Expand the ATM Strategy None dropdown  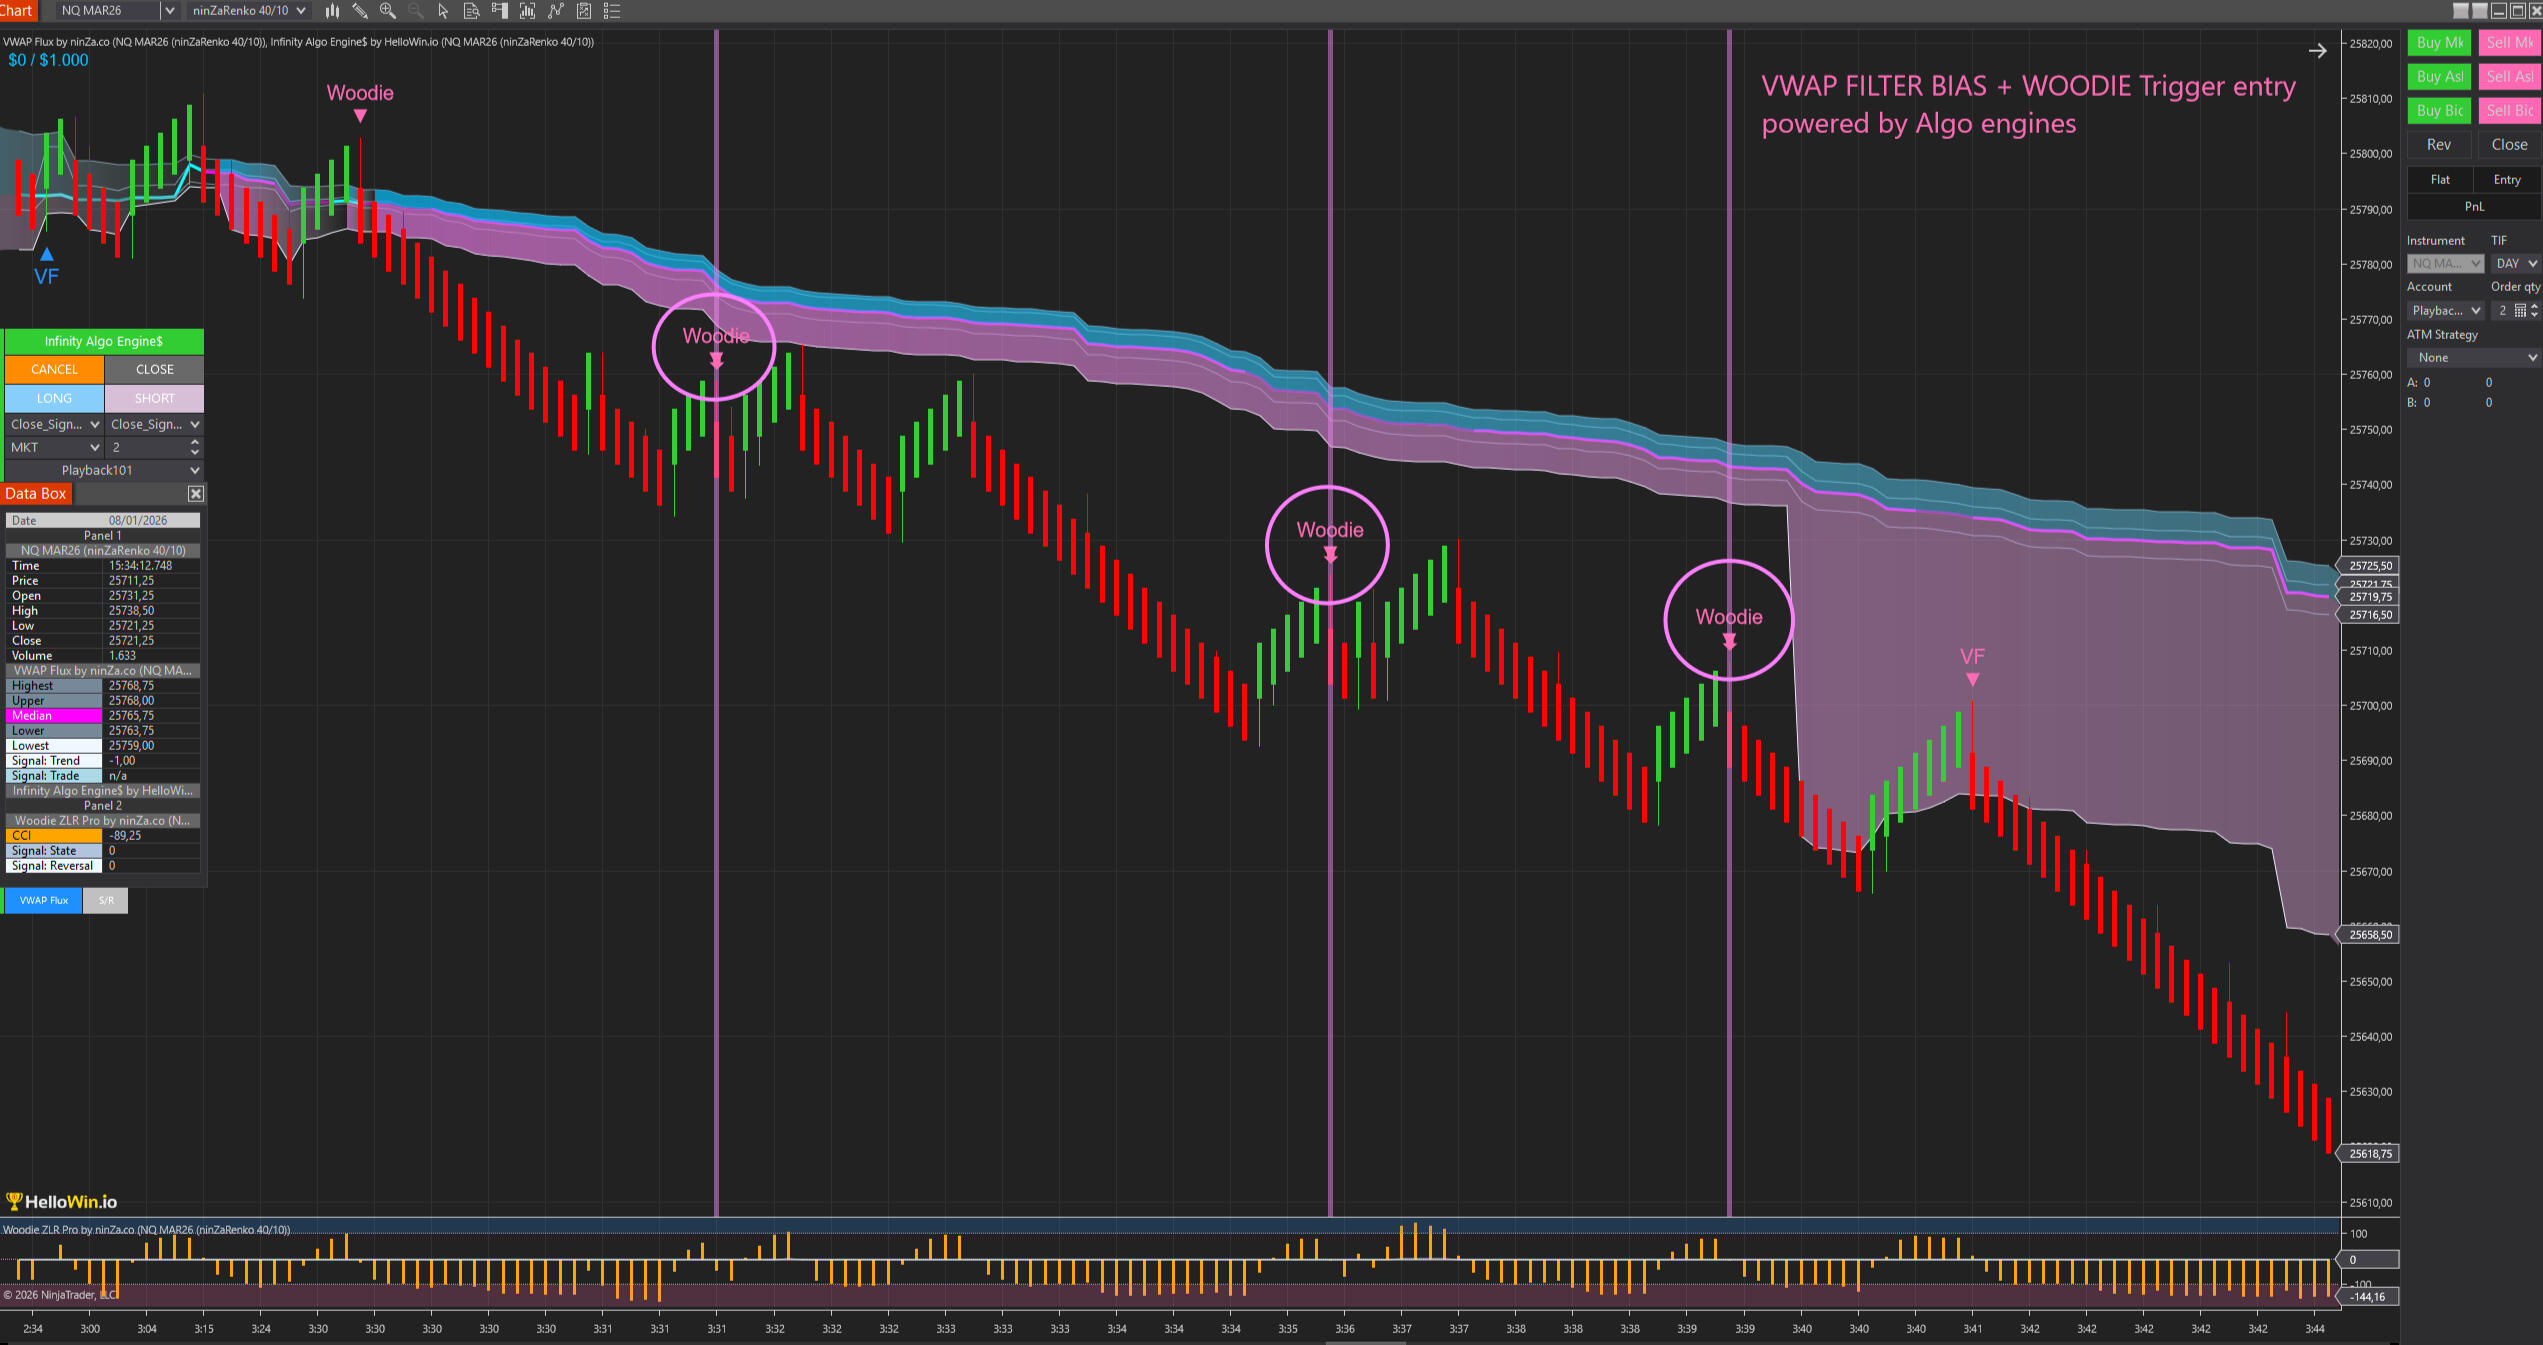pos(2473,357)
